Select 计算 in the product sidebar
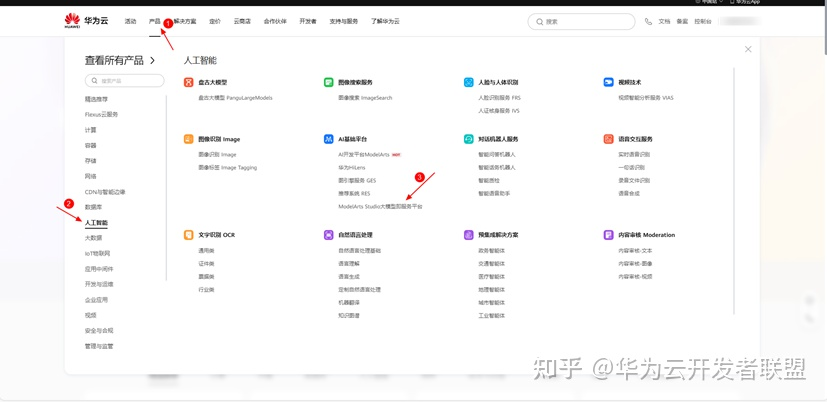The image size is (827, 402). (91, 130)
